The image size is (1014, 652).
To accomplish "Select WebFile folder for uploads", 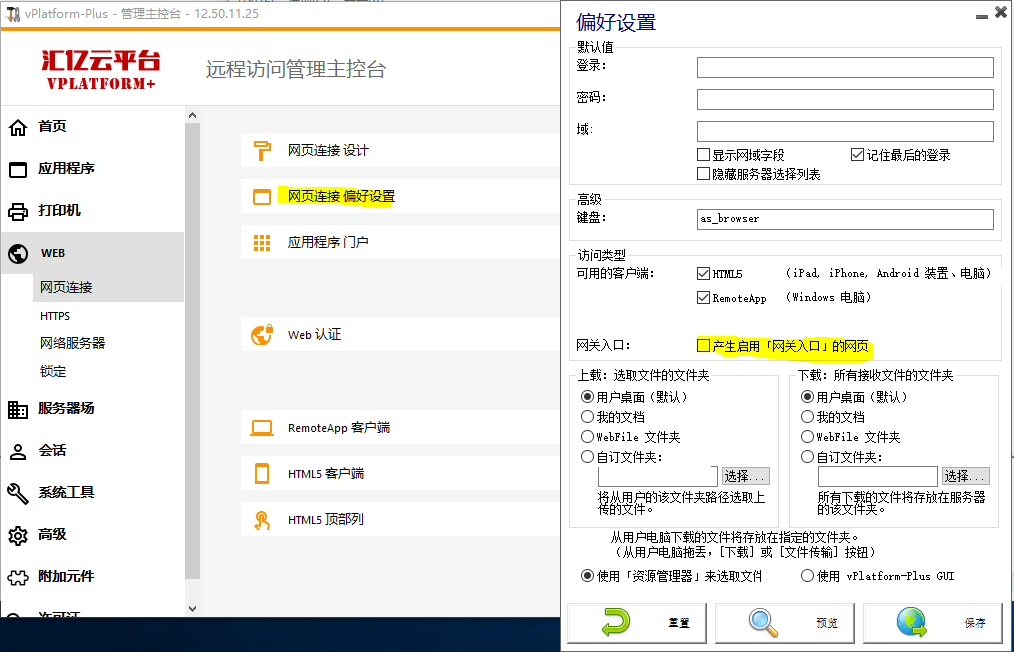I will tap(588, 437).
